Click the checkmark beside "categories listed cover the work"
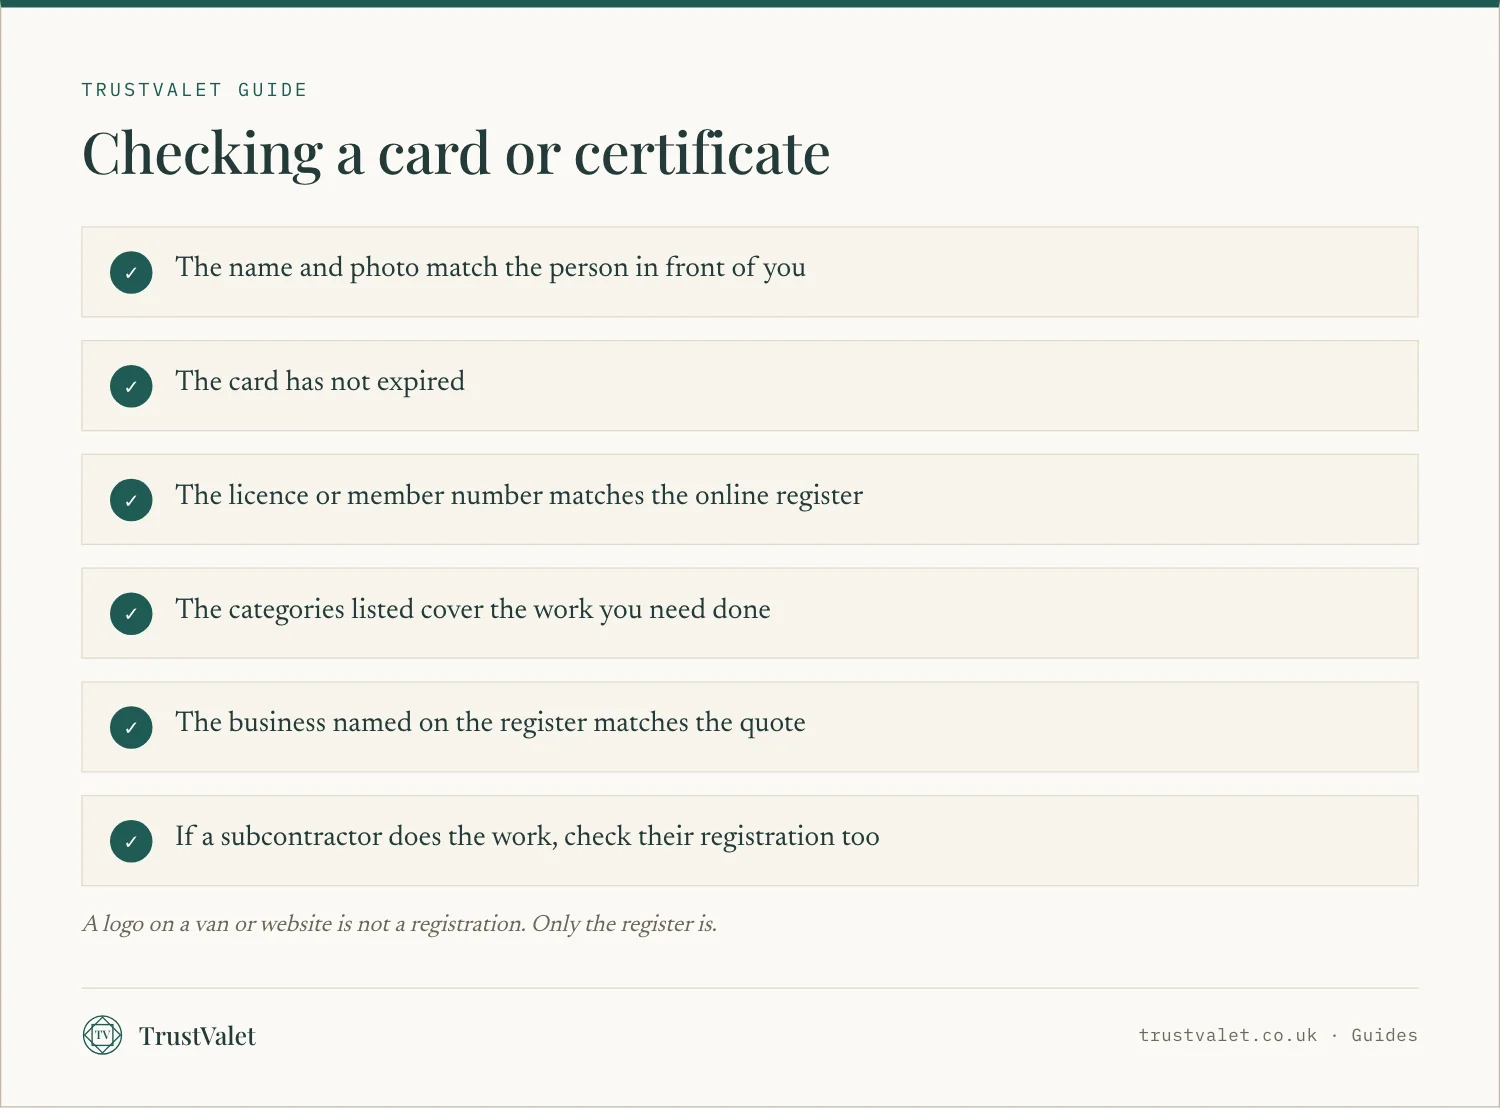Image resolution: width=1500 pixels, height=1108 pixels. coord(131,613)
